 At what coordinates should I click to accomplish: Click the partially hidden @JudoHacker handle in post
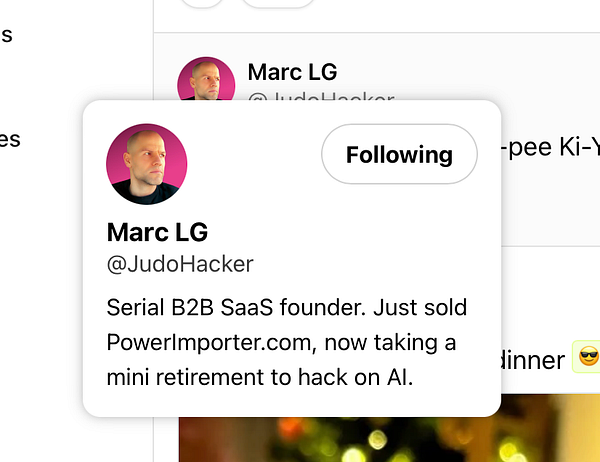point(321,96)
